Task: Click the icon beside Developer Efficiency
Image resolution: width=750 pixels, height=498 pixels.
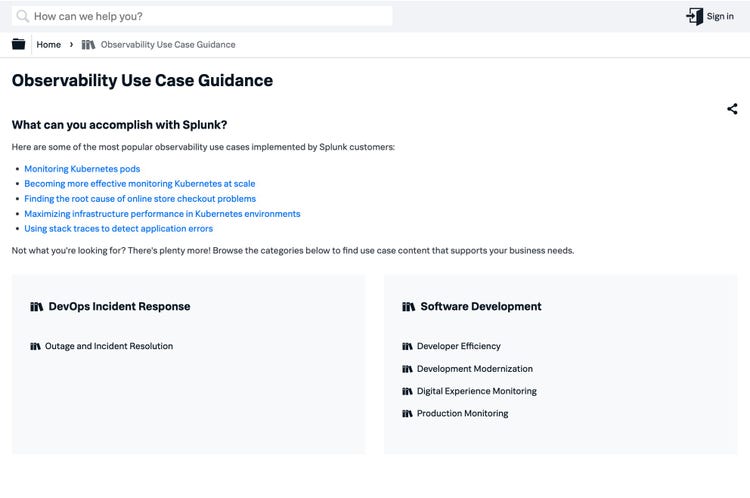Action: click(x=407, y=346)
